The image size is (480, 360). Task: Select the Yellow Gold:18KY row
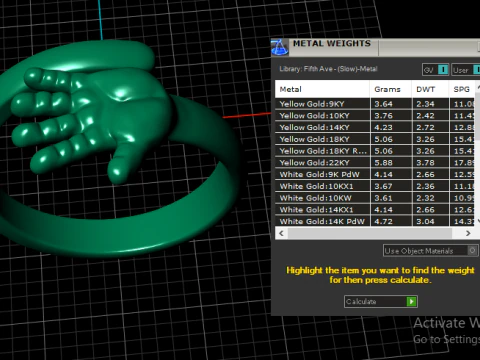pos(374,139)
